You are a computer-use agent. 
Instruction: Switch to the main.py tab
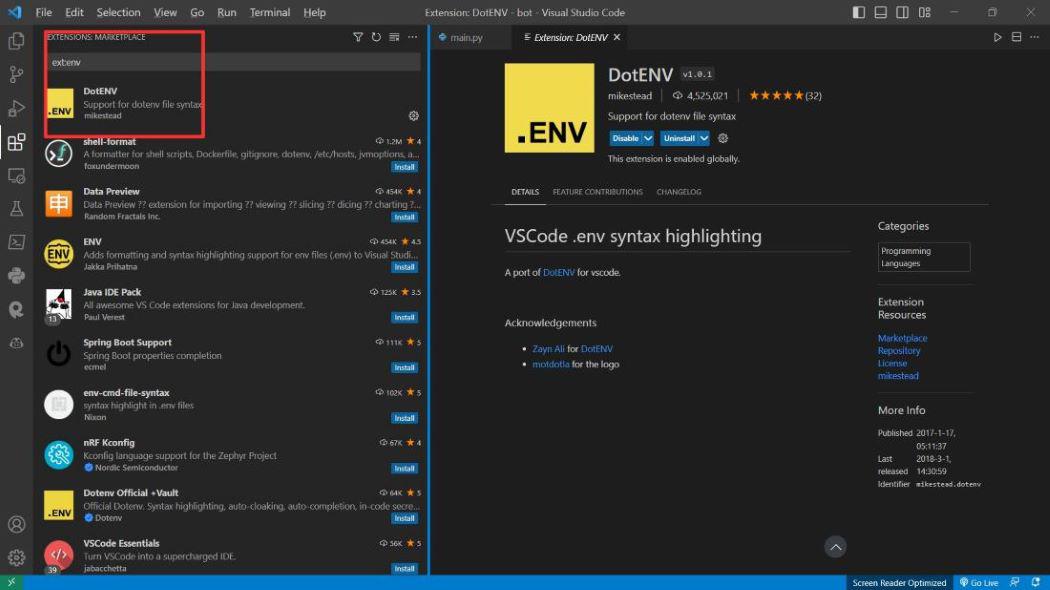[x=466, y=38]
